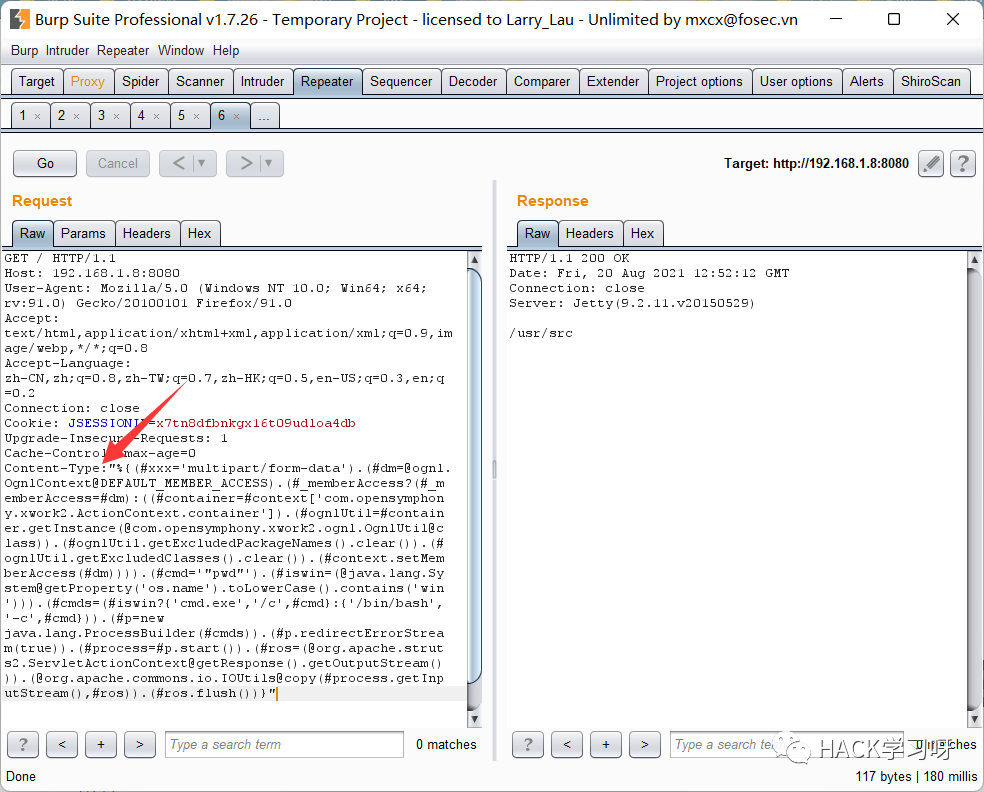Image resolution: width=984 pixels, height=792 pixels.
Task: Open the Repeater menu in menu bar
Action: click(123, 51)
